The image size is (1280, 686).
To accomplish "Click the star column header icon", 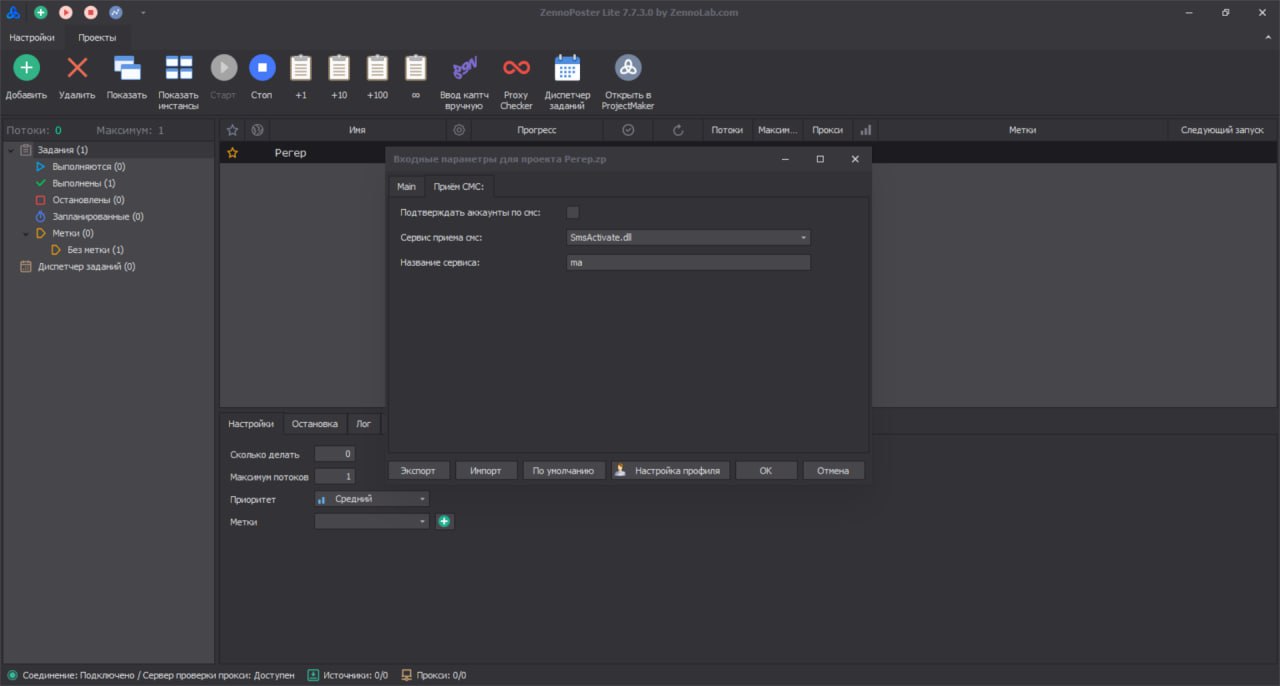I will click(233, 130).
